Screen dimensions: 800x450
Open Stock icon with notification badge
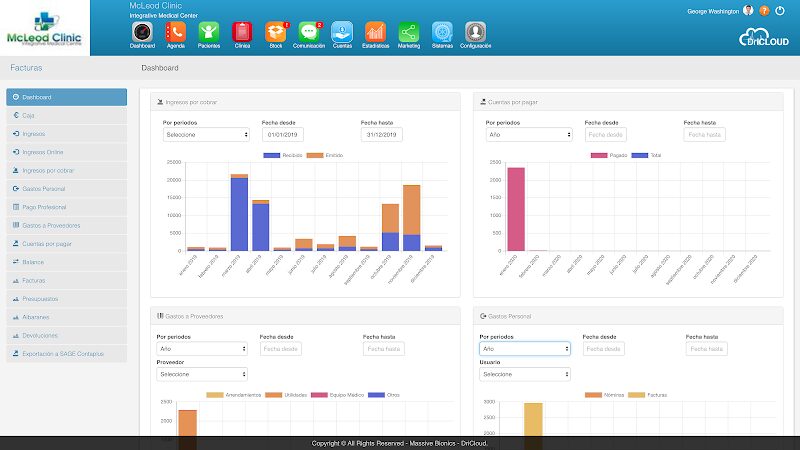click(275, 32)
